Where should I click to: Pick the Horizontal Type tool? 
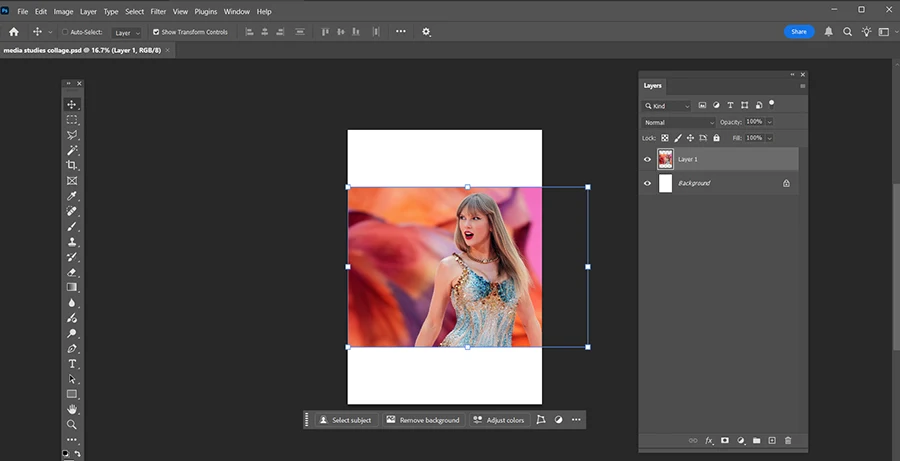tap(72, 364)
